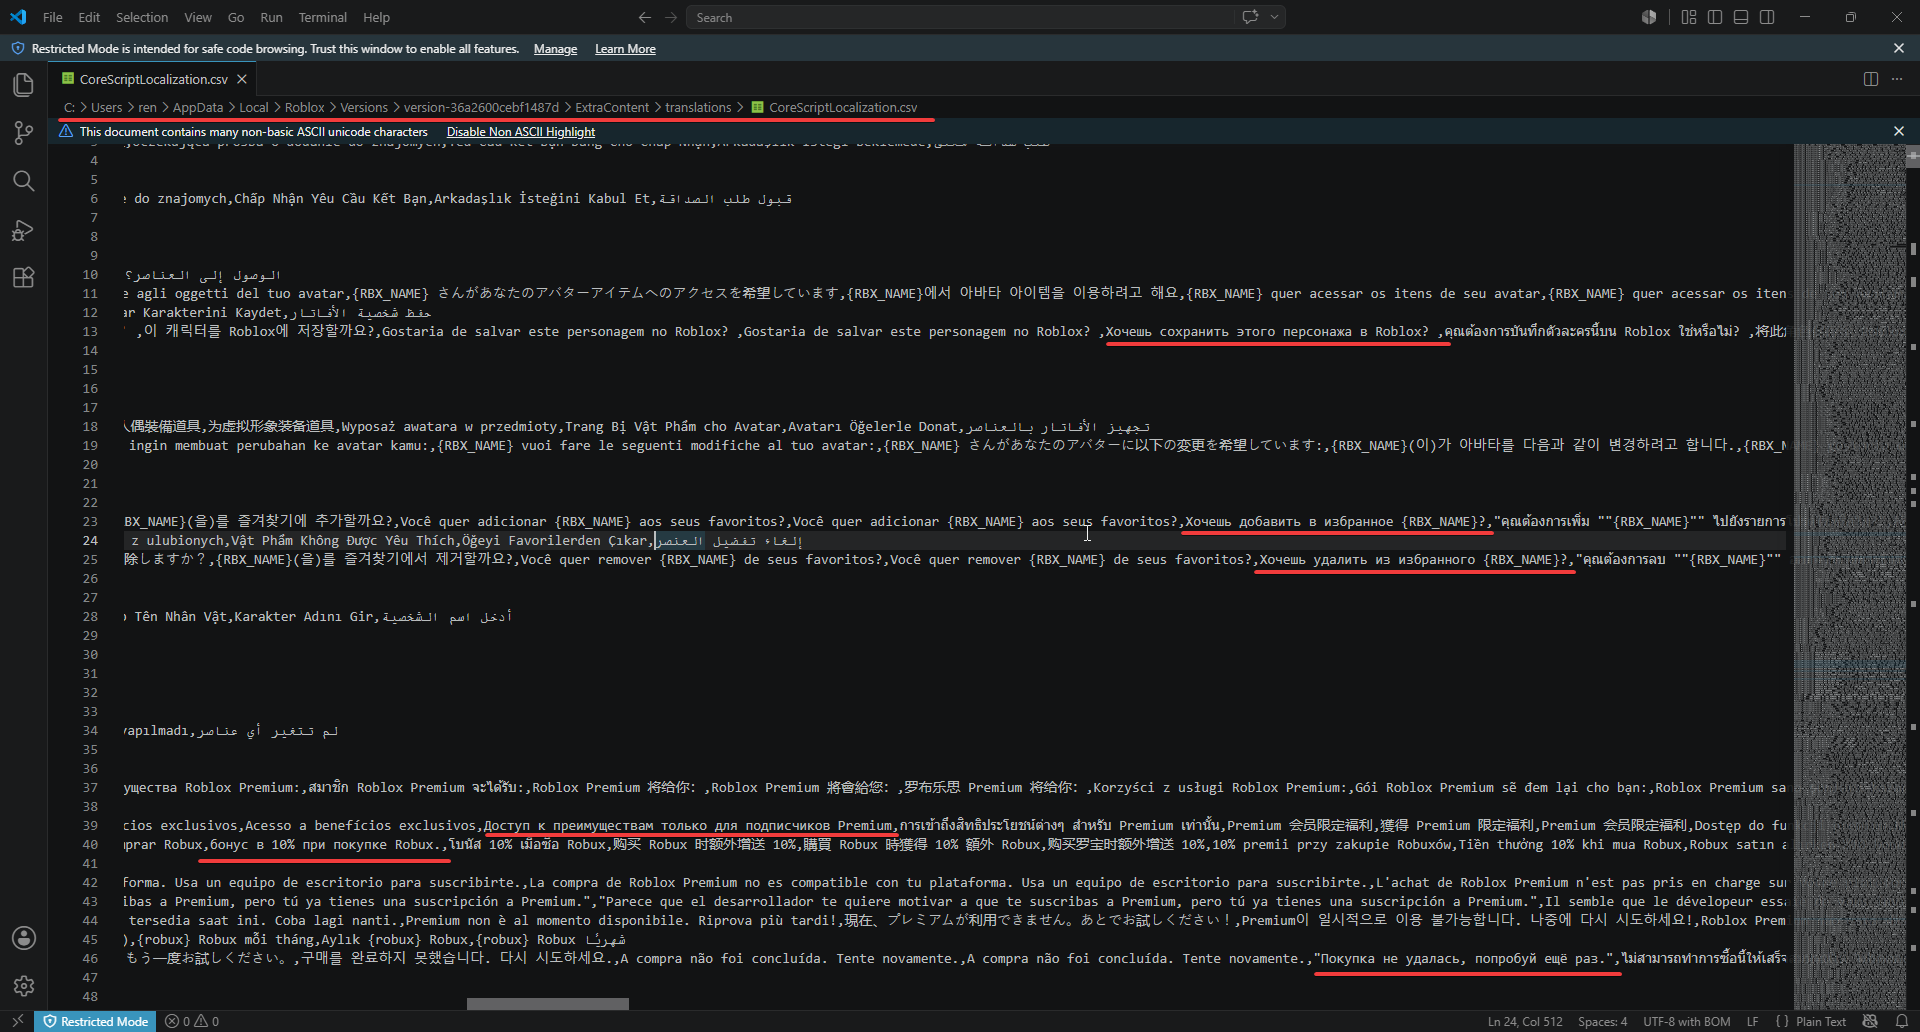Select translations in the breadcrumb path
Image resolution: width=1920 pixels, height=1032 pixels.
(x=698, y=107)
